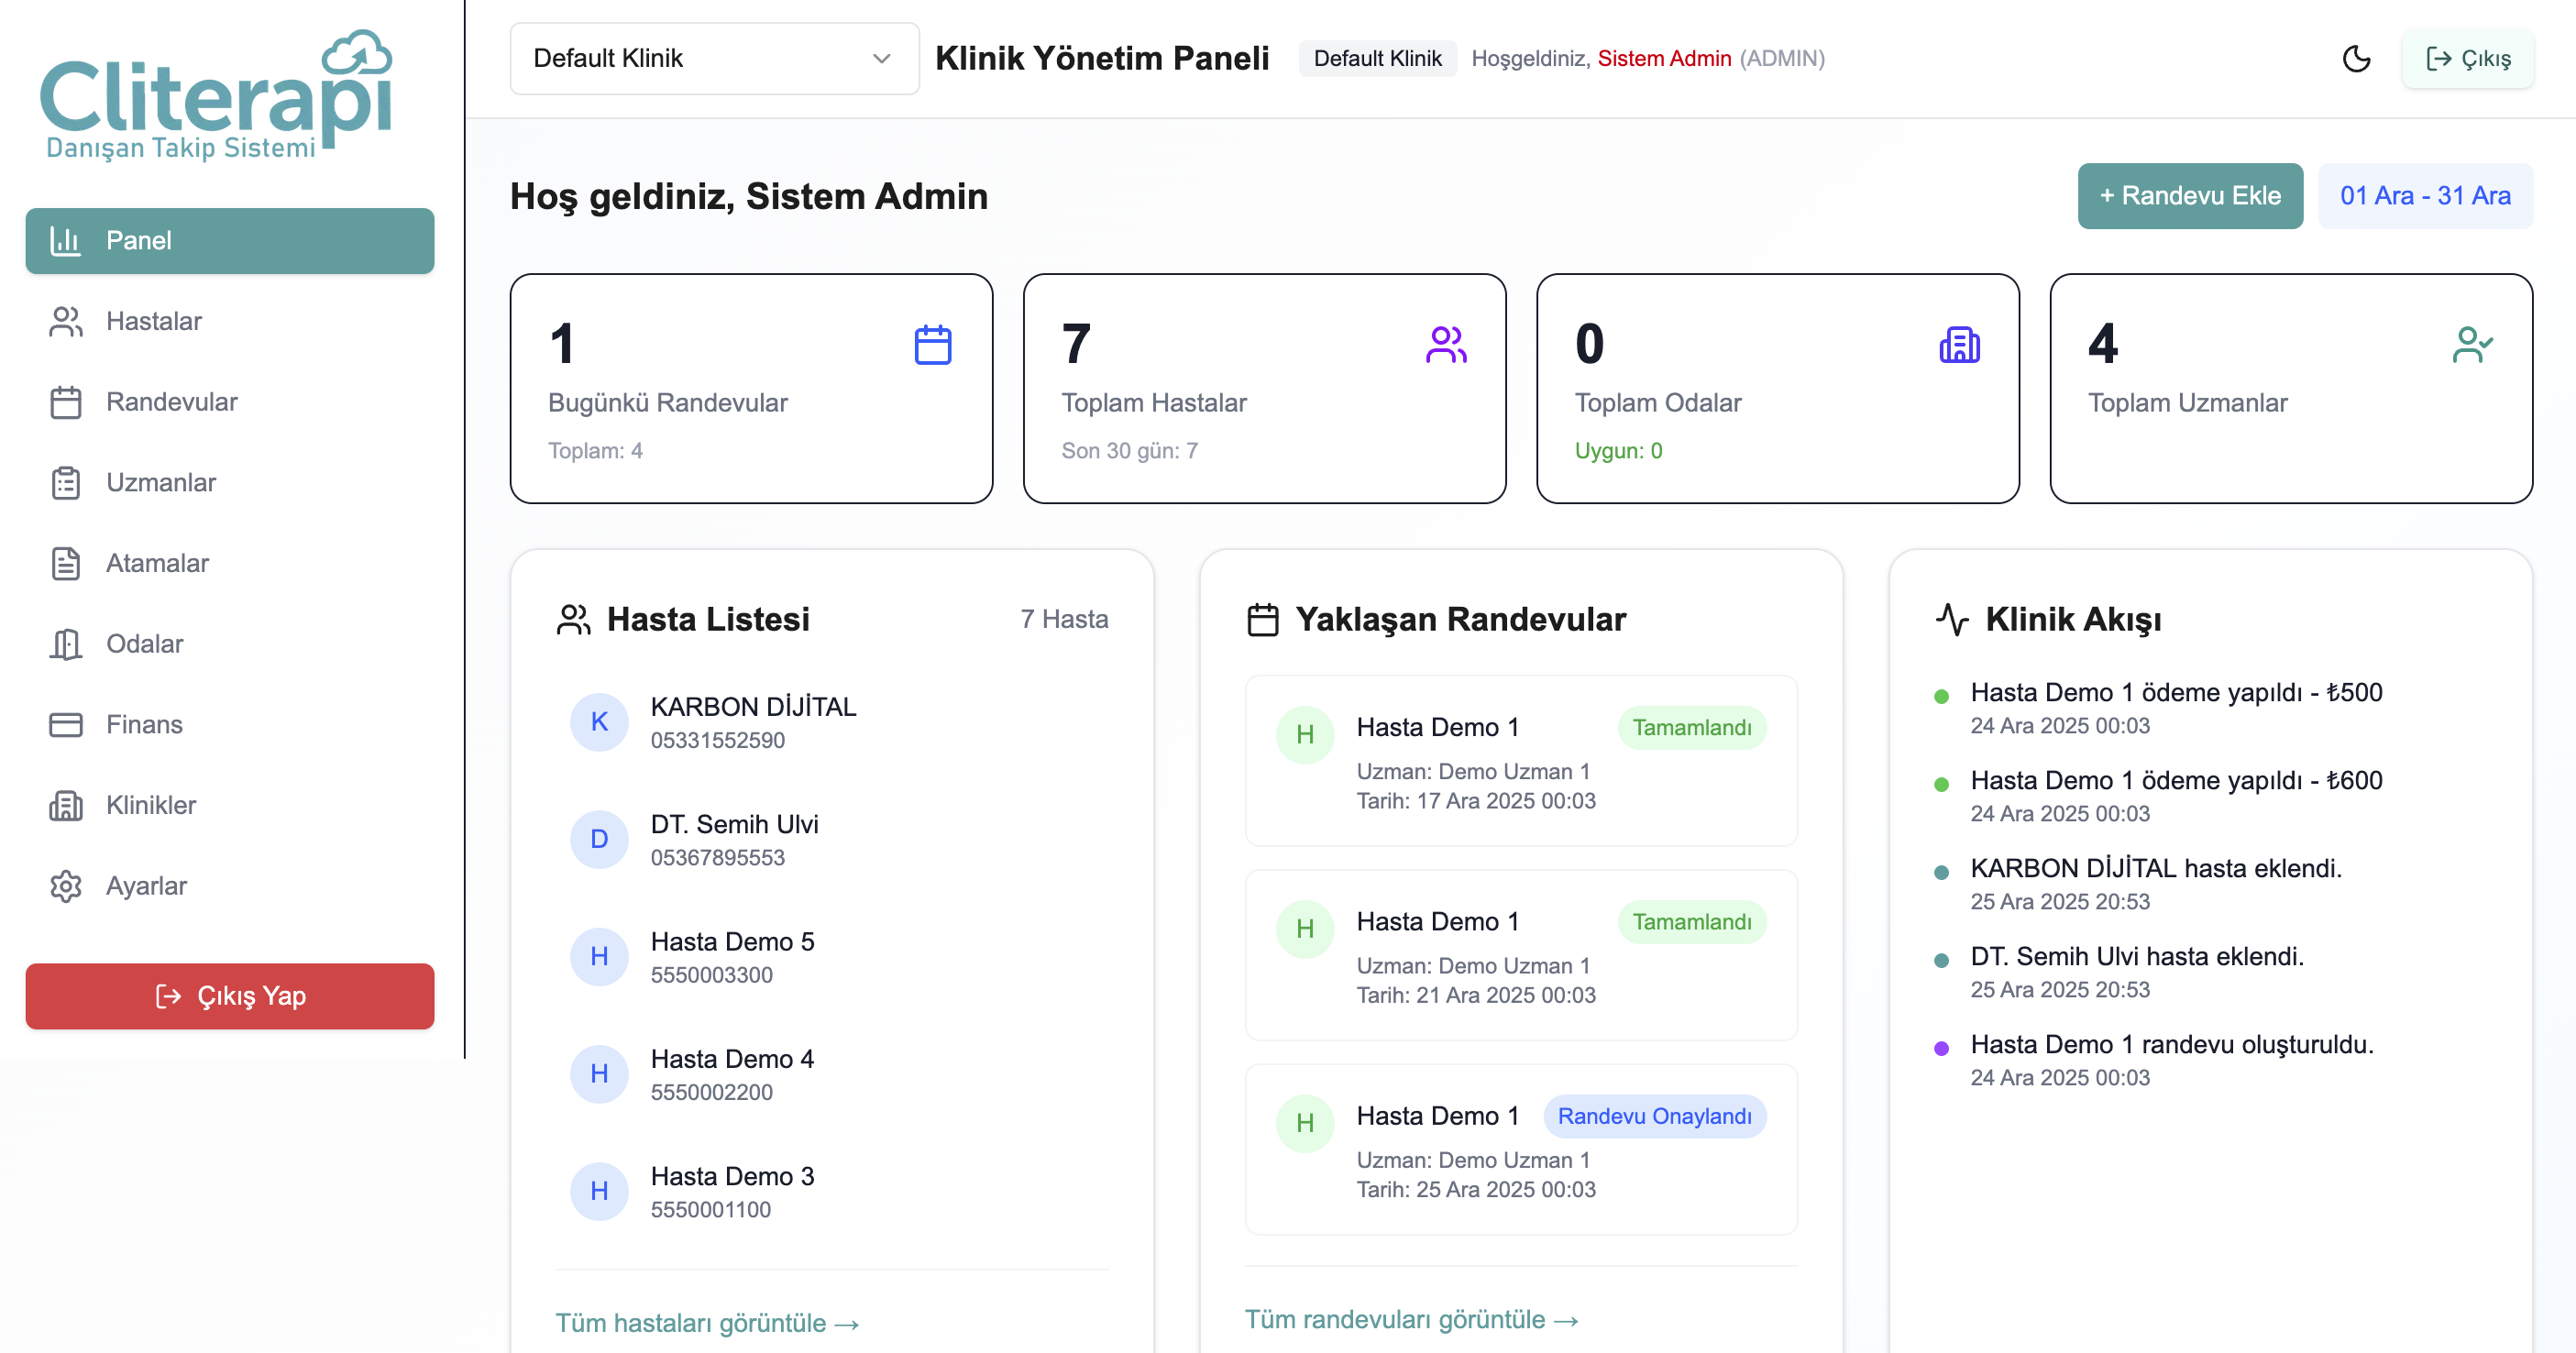Click the Finans card icon in the sidebar

pos(66,725)
